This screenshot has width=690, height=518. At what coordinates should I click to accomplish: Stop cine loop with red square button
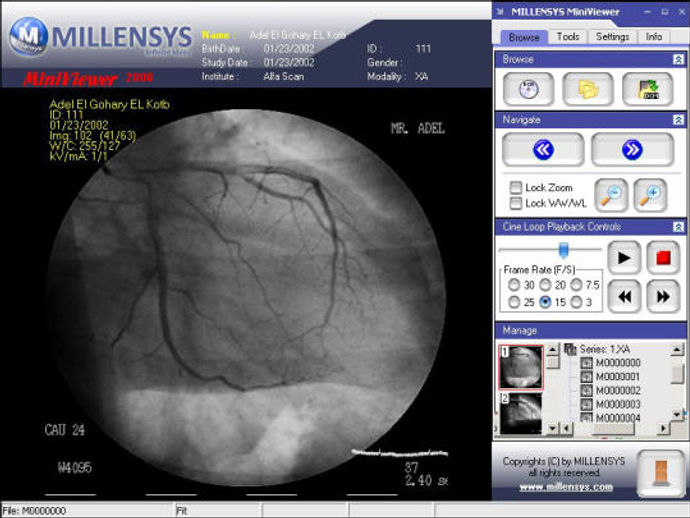tap(664, 258)
